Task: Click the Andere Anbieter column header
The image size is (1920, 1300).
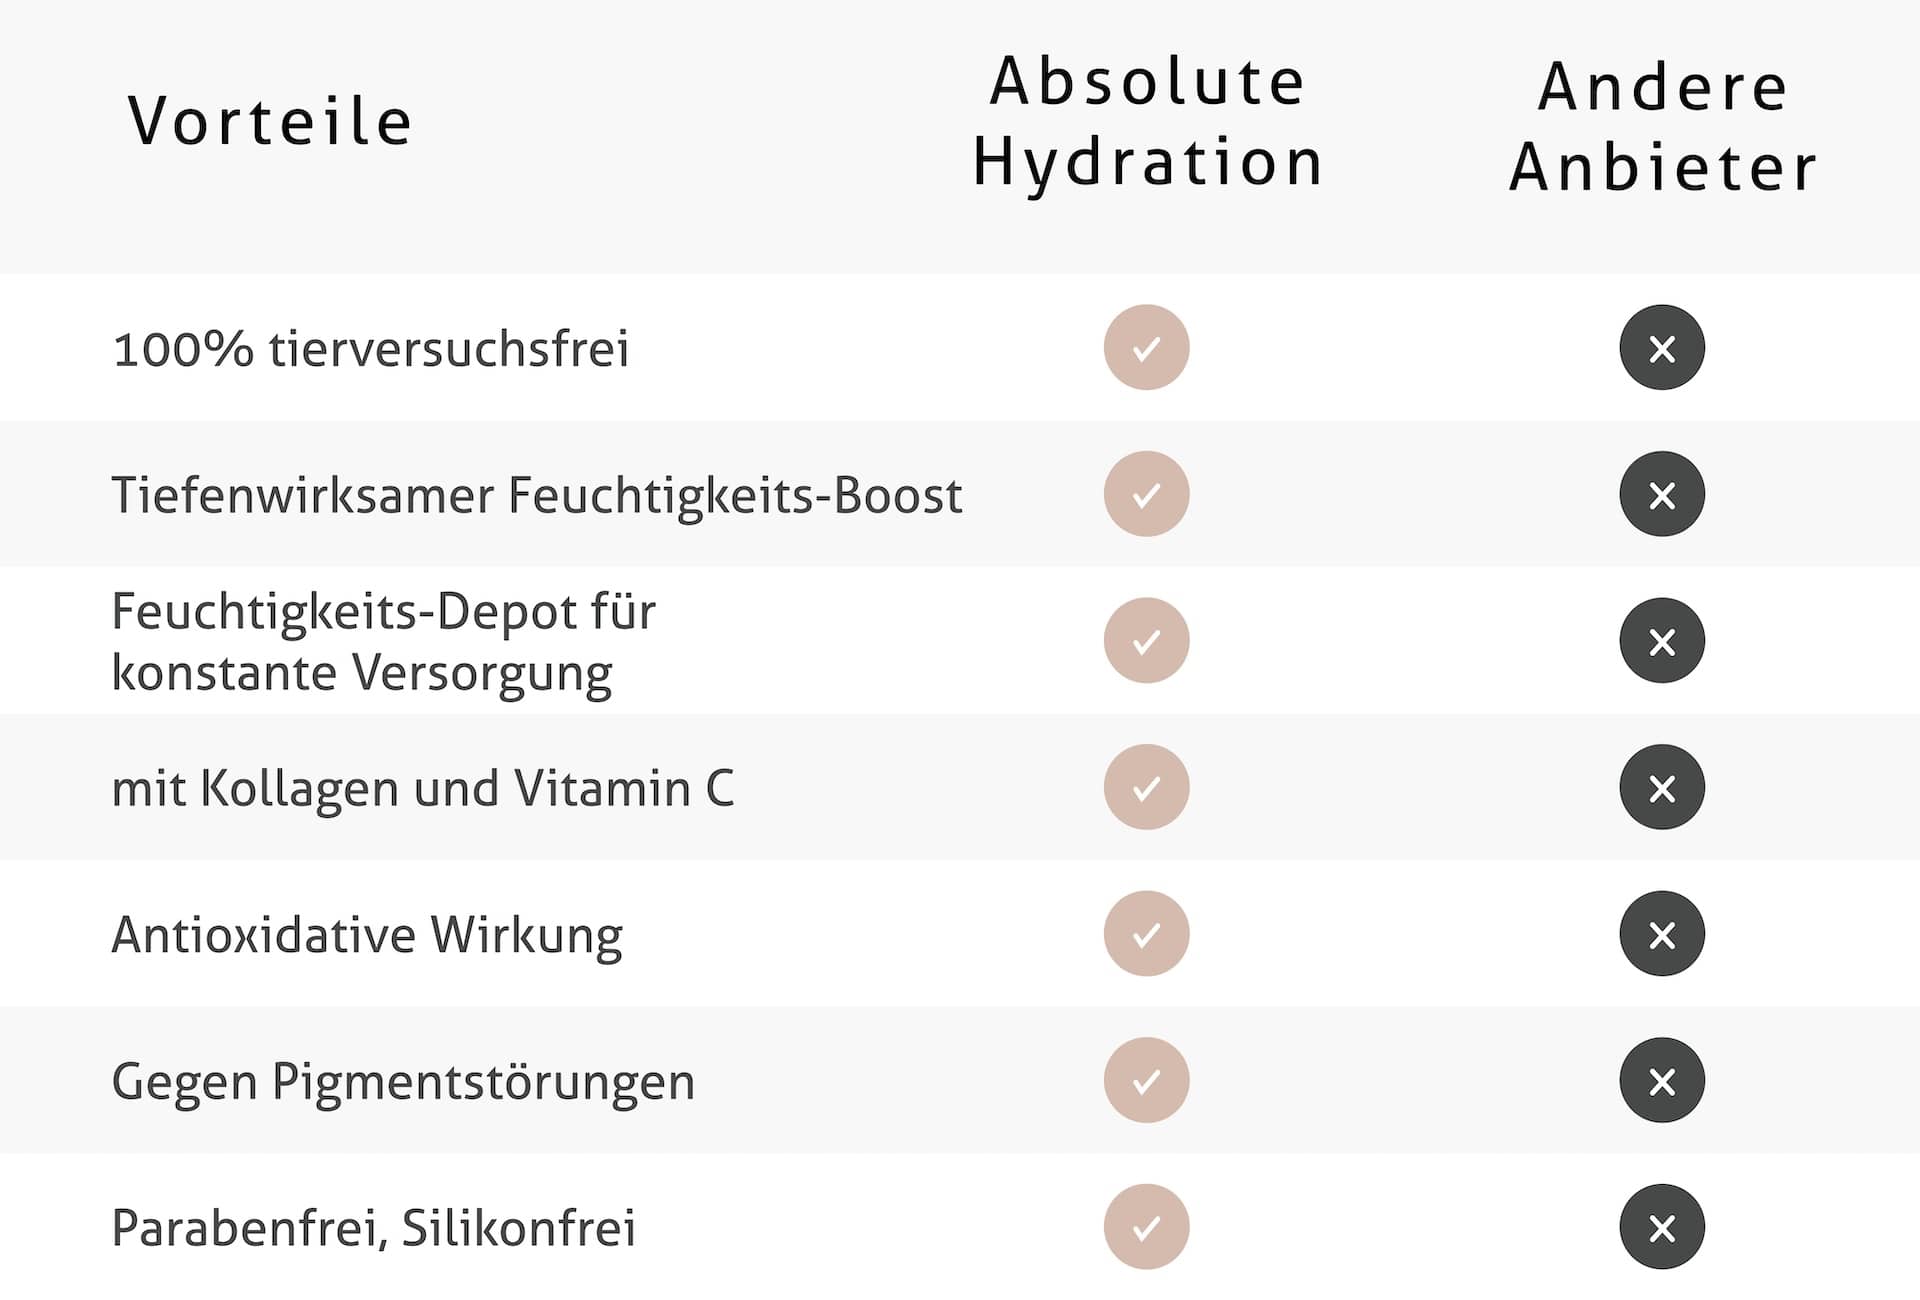Action: pyautogui.click(x=1663, y=126)
